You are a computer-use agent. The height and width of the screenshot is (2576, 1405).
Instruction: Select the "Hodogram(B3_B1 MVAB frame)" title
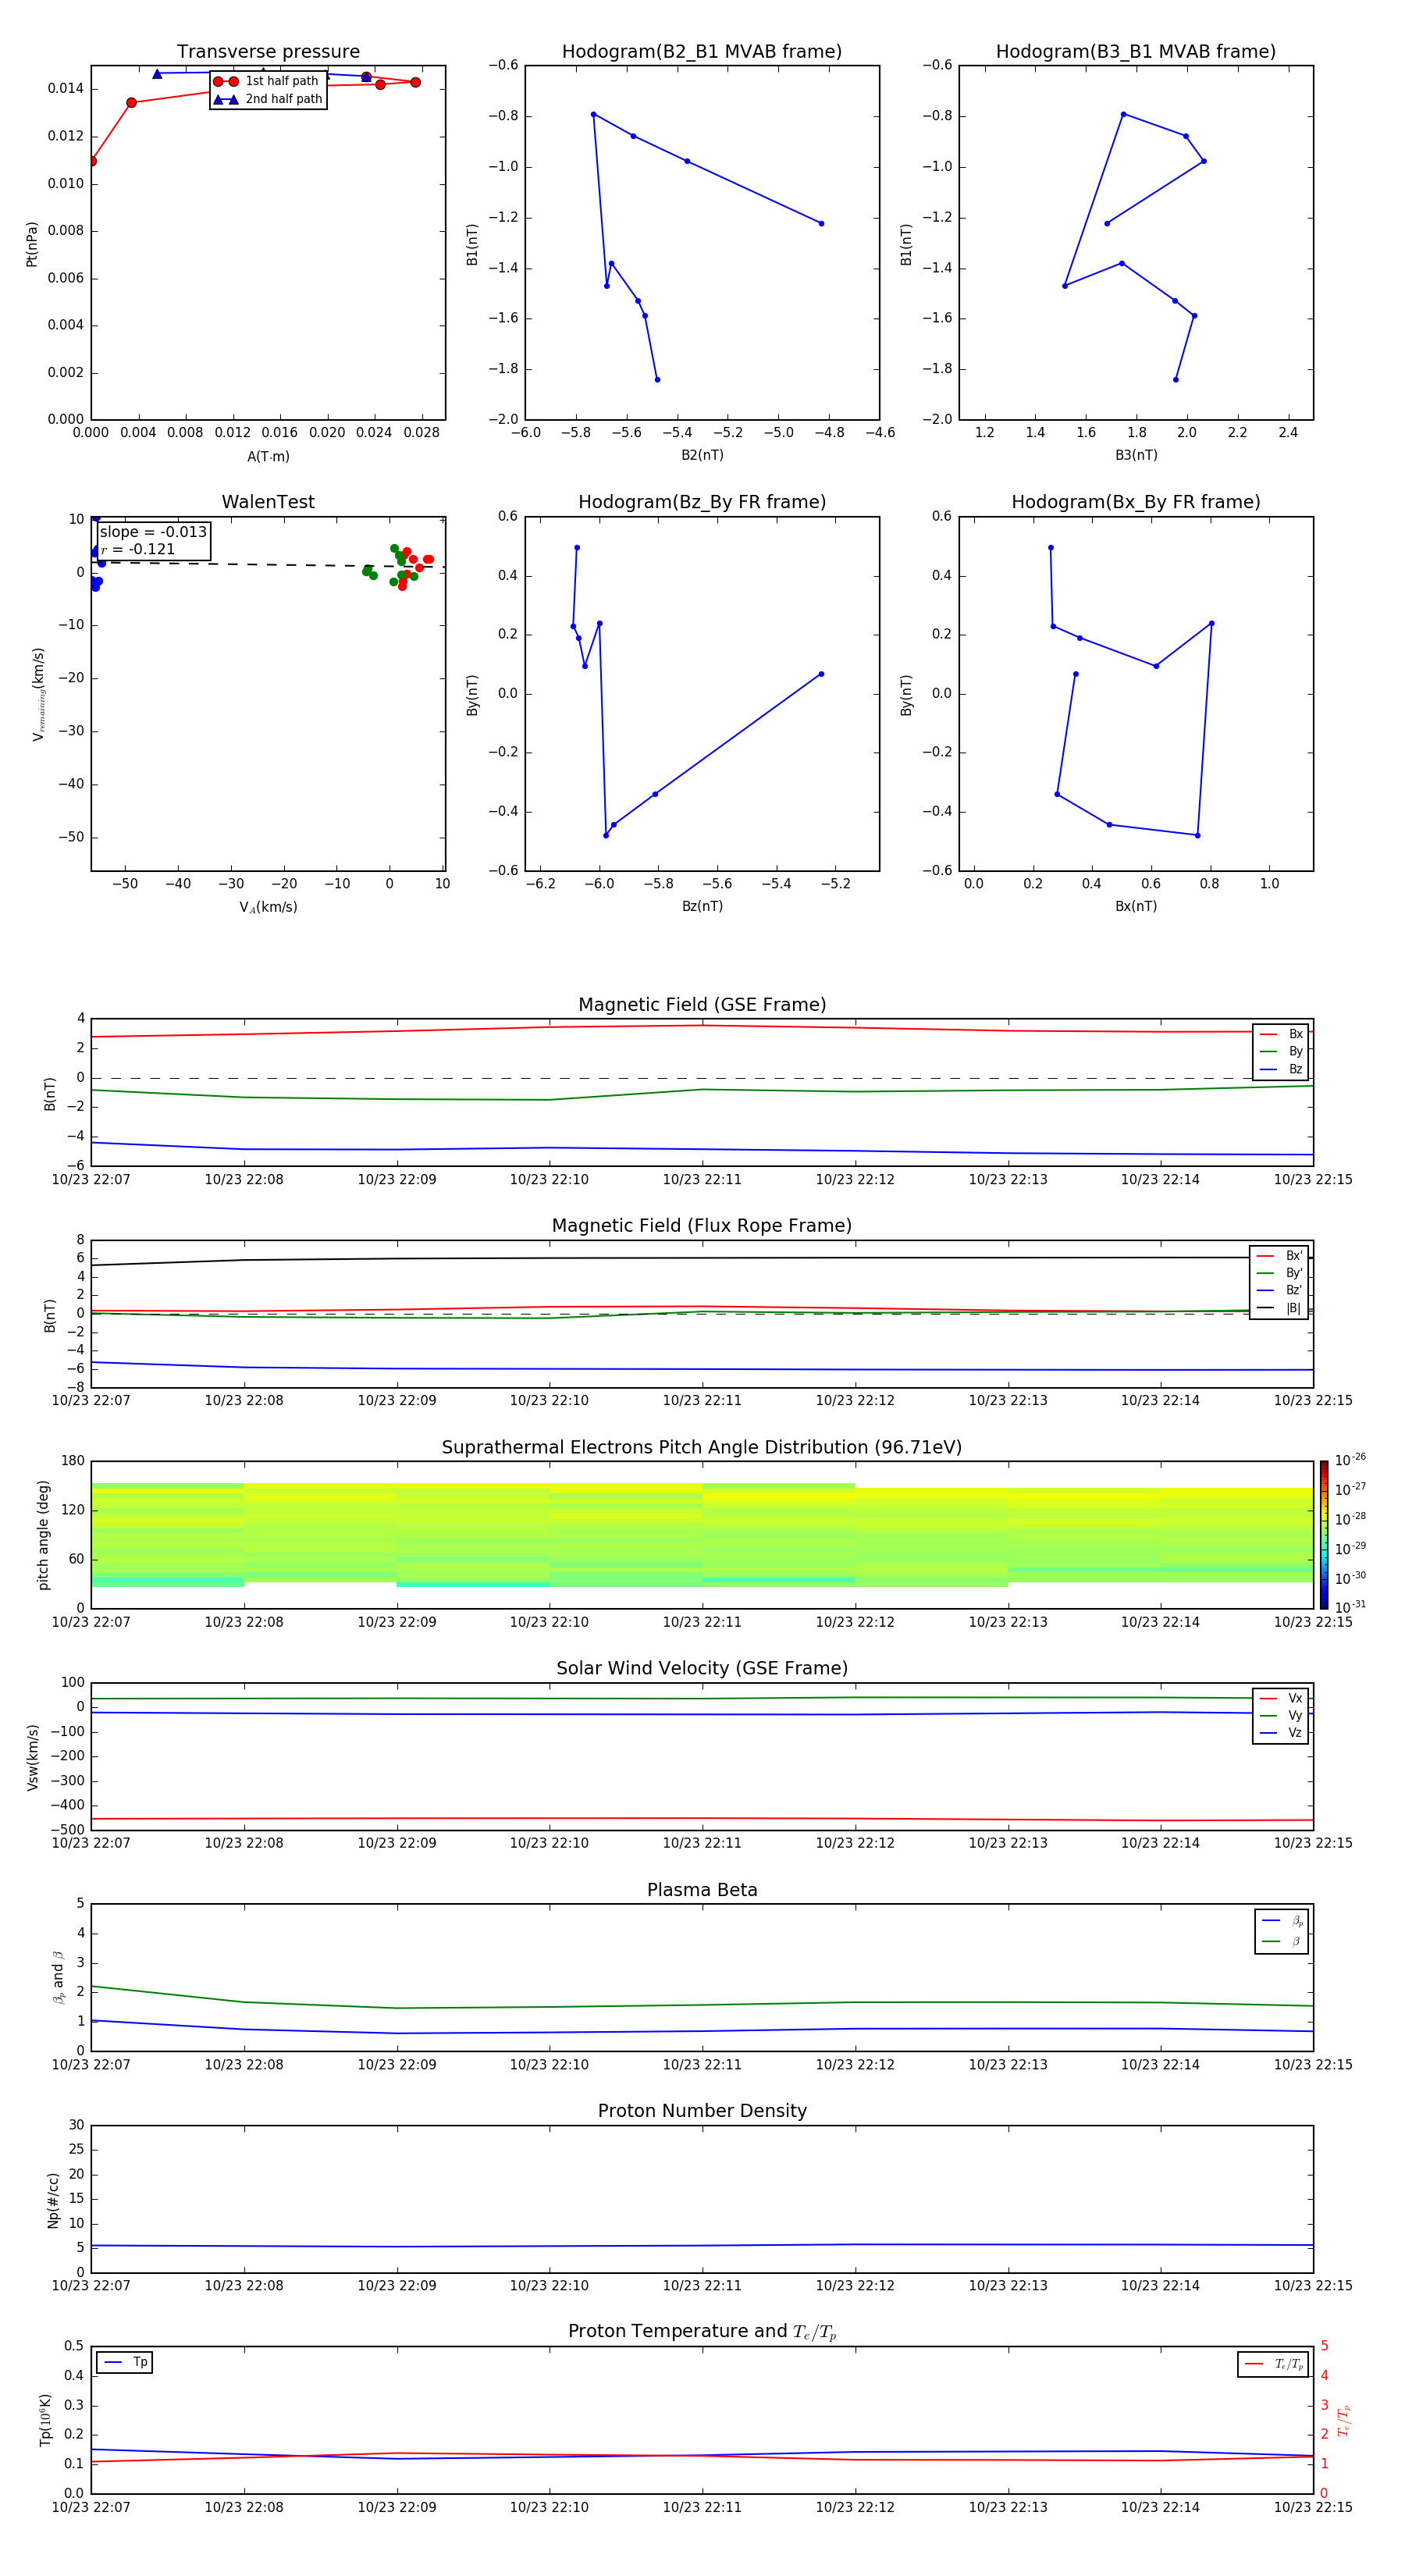[1136, 52]
